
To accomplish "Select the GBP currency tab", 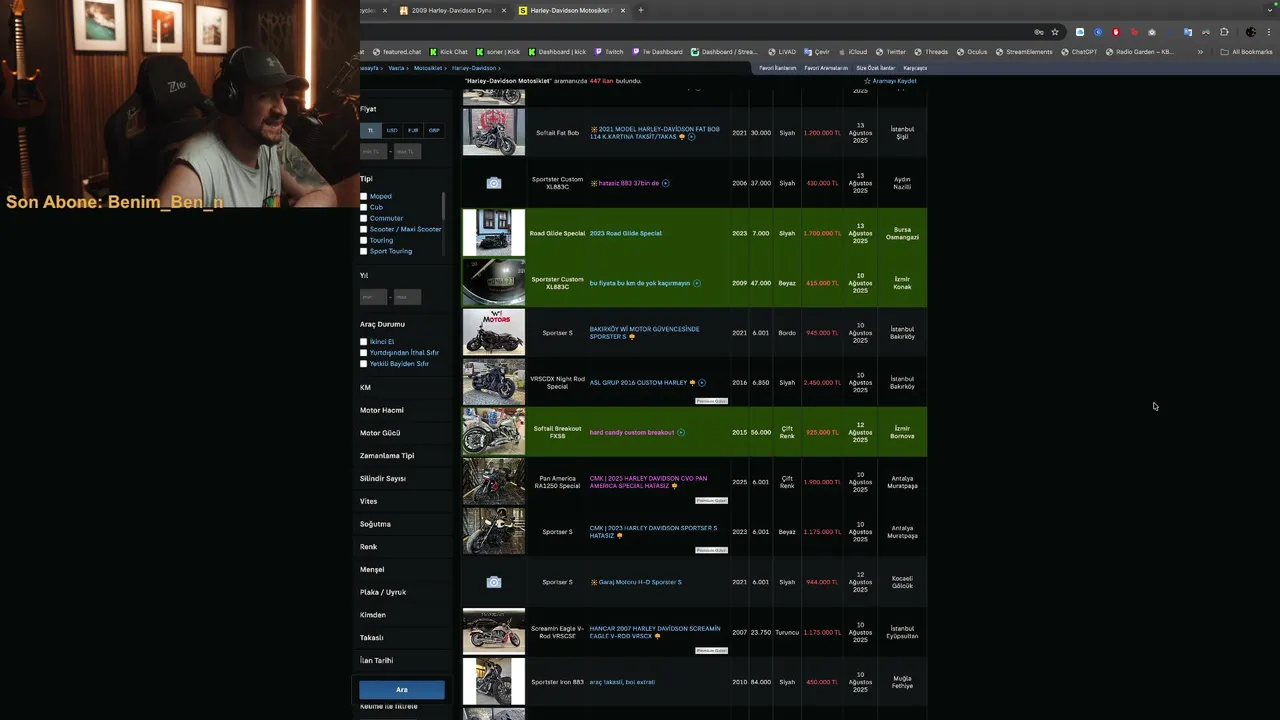I will [434, 130].
